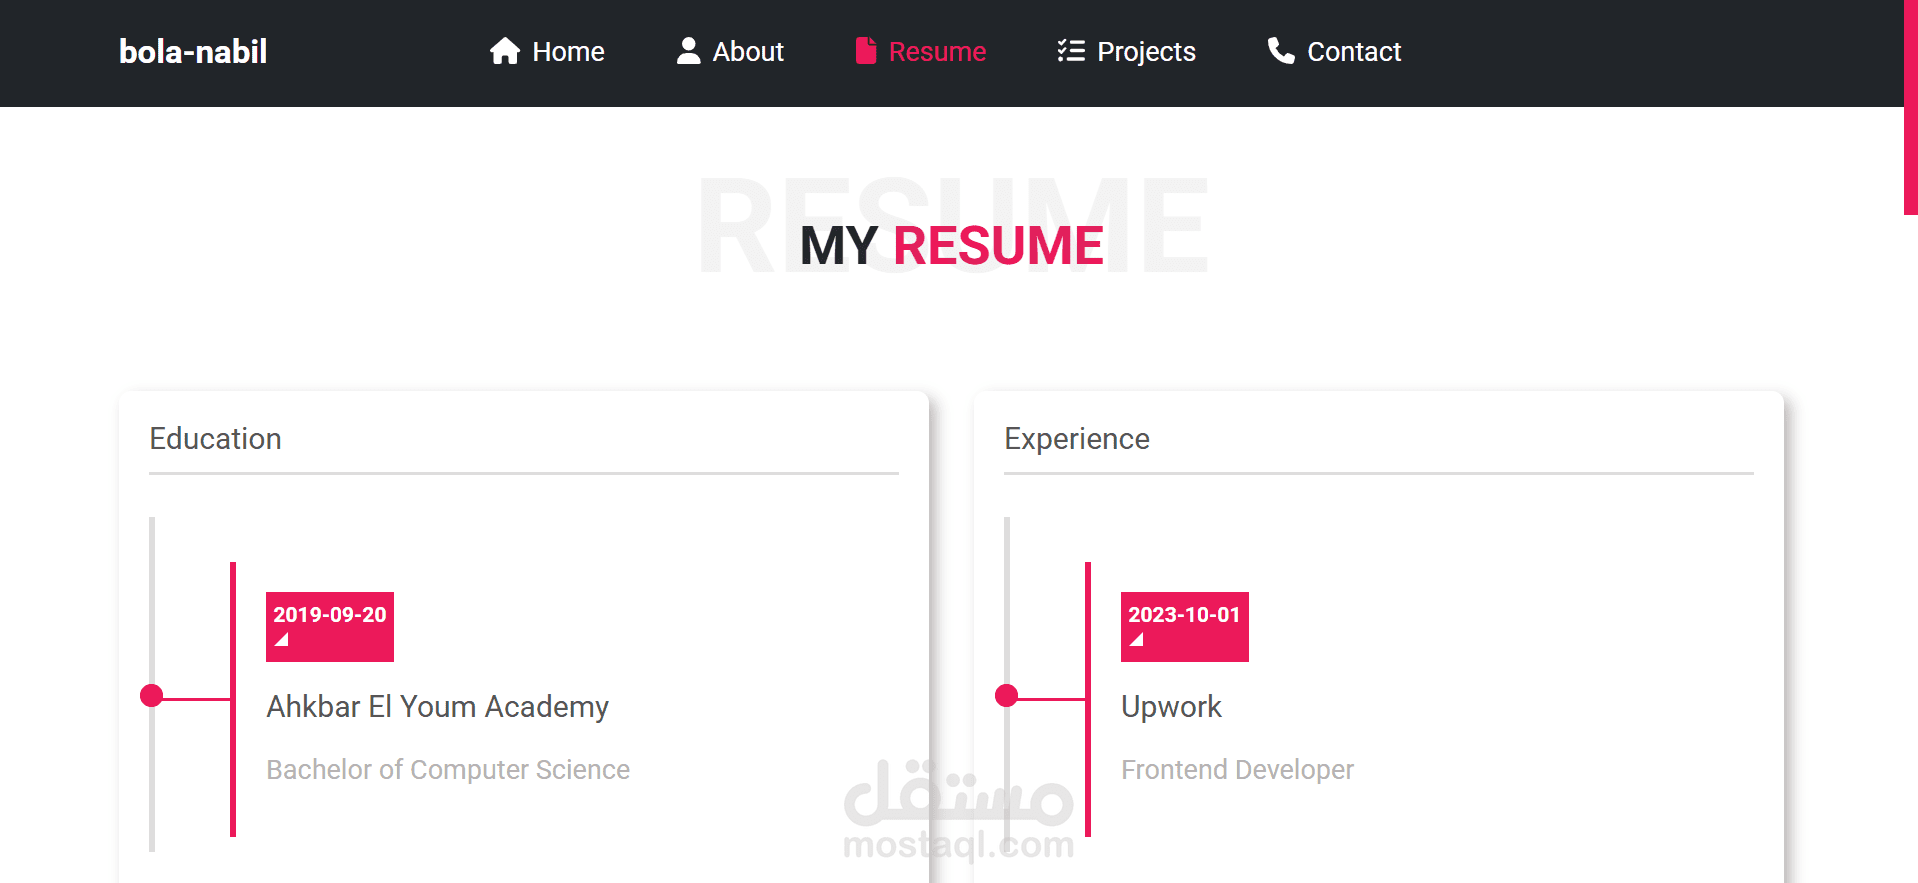Click the Experience timeline pink dot
1918x883 pixels.
click(x=1007, y=696)
